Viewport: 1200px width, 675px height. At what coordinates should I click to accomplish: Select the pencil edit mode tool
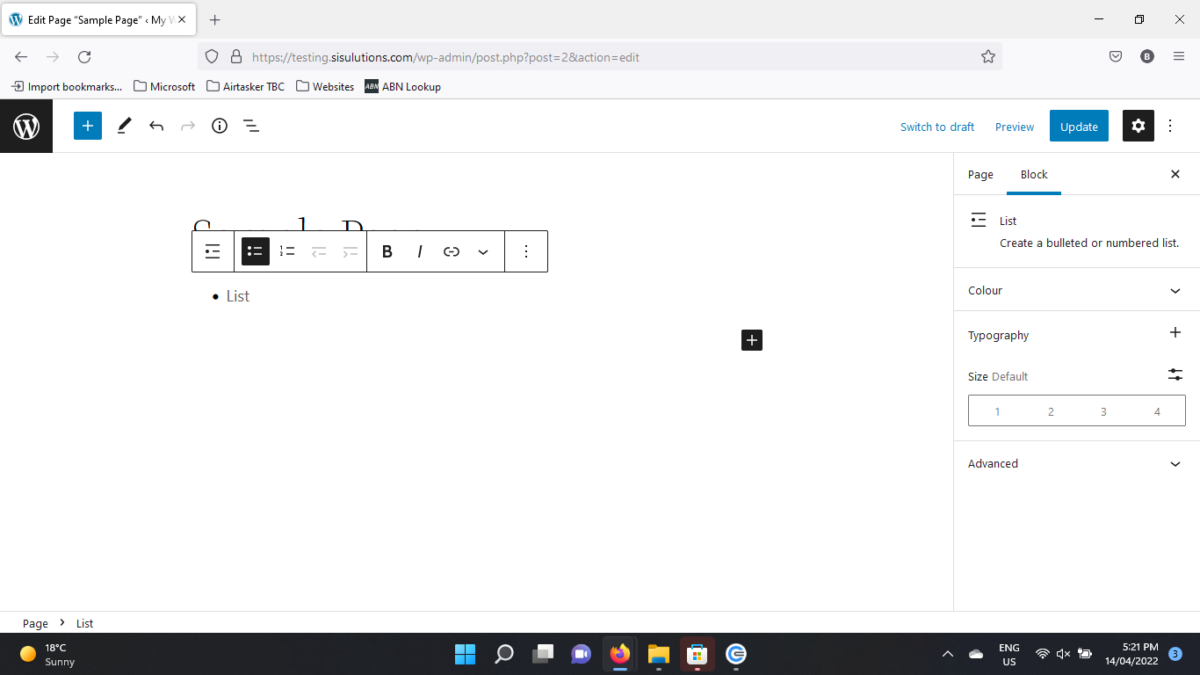click(x=124, y=125)
